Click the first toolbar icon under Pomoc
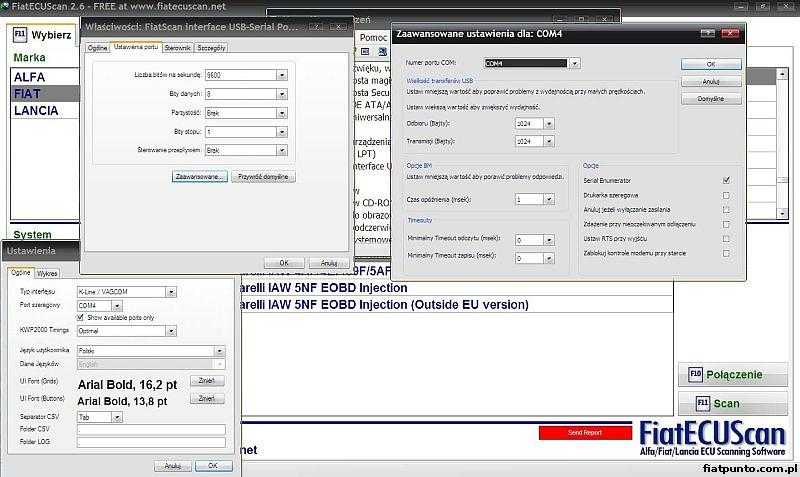 point(365,52)
